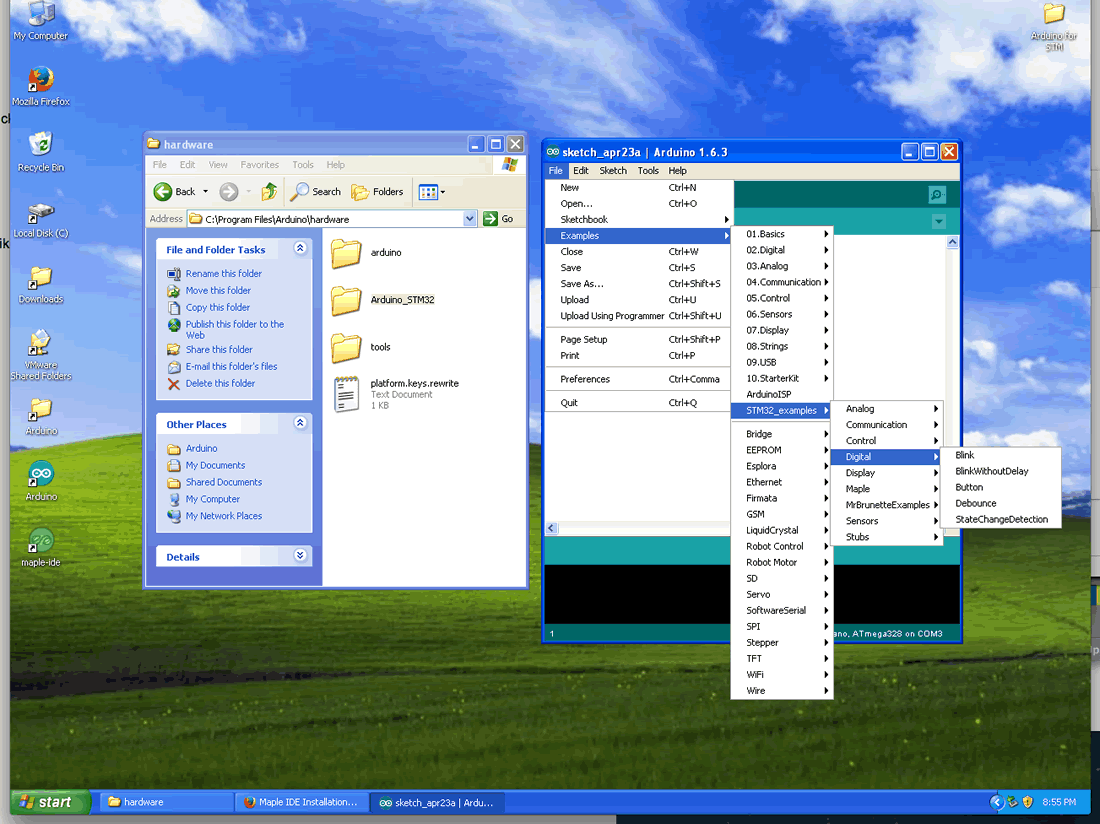Image resolution: width=1100 pixels, height=824 pixels.
Task: Expand the Details panel
Action: click(300, 555)
